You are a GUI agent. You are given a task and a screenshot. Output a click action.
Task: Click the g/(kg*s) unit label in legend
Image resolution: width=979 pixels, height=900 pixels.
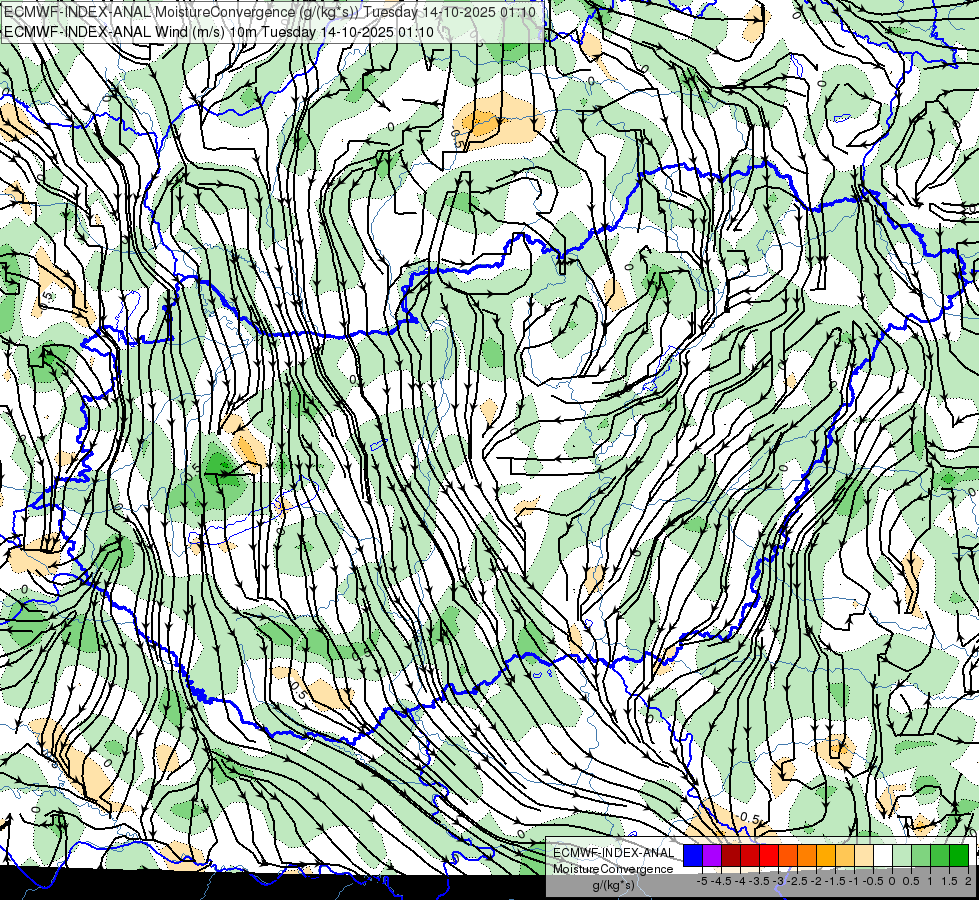pos(613,885)
